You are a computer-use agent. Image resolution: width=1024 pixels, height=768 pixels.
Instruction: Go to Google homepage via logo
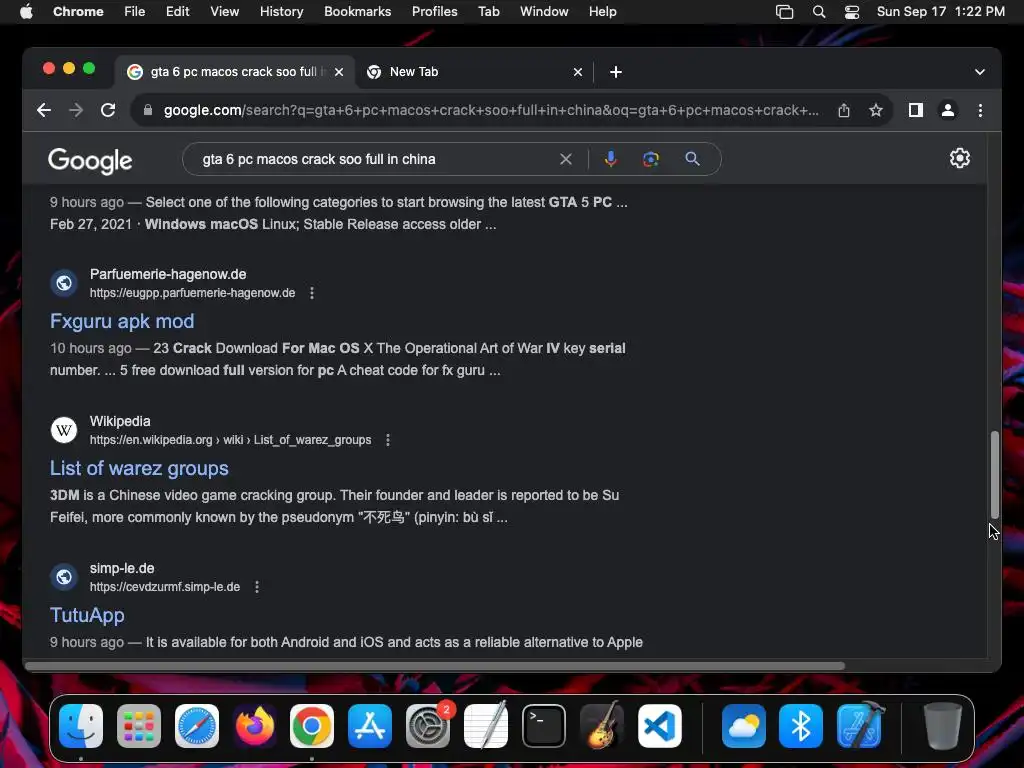pyautogui.click(x=90, y=161)
